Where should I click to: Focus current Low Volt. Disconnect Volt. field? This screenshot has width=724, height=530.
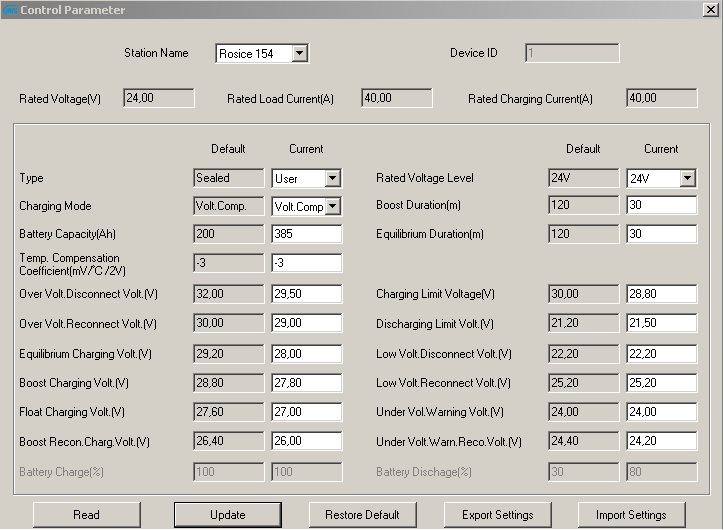click(x=661, y=354)
